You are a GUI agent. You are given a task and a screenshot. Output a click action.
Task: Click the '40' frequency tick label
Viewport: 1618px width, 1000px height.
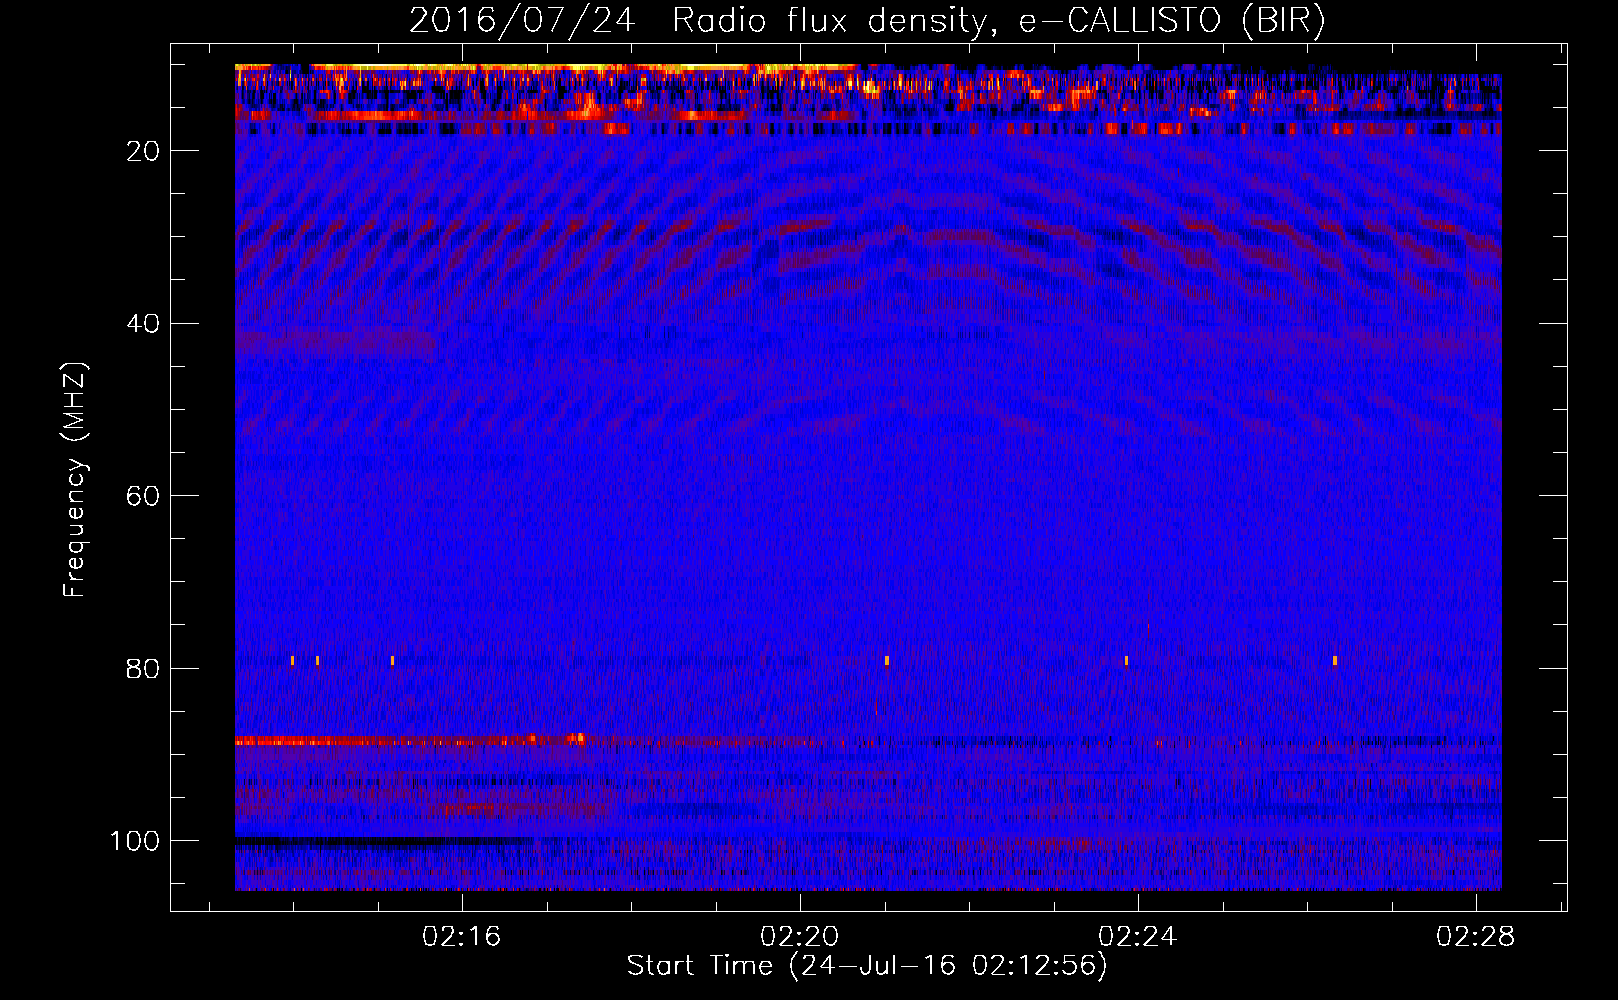(x=144, y=324)
